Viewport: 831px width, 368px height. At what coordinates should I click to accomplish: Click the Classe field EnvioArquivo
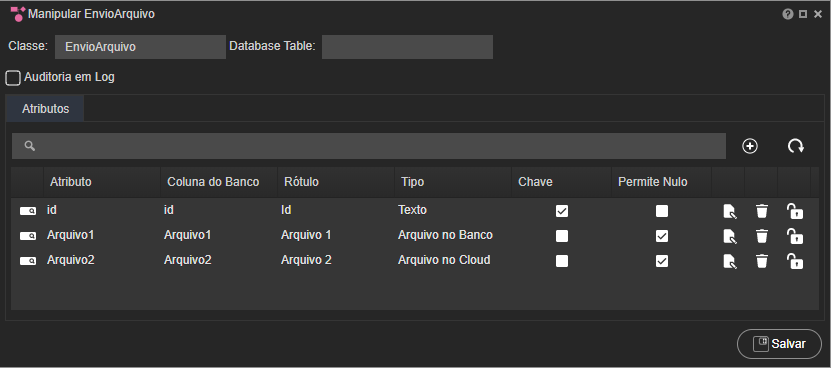tap(140, 47)
